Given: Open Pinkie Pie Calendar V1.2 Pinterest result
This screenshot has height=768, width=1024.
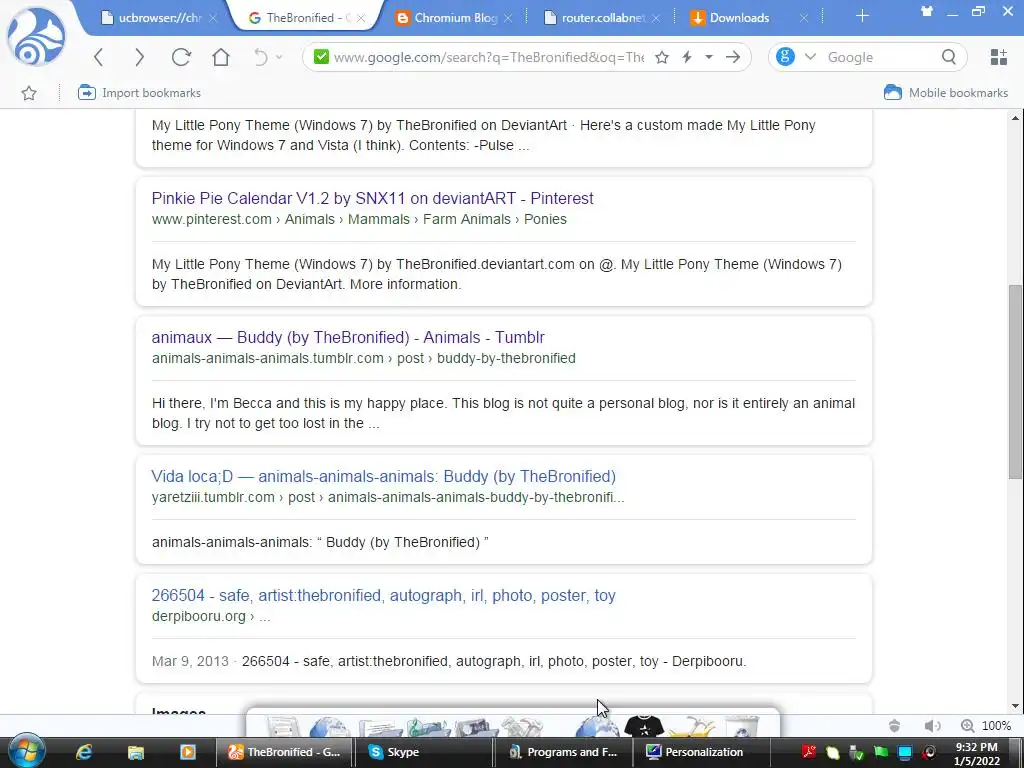Looking at the screenshot, I should tap(372, 199).
